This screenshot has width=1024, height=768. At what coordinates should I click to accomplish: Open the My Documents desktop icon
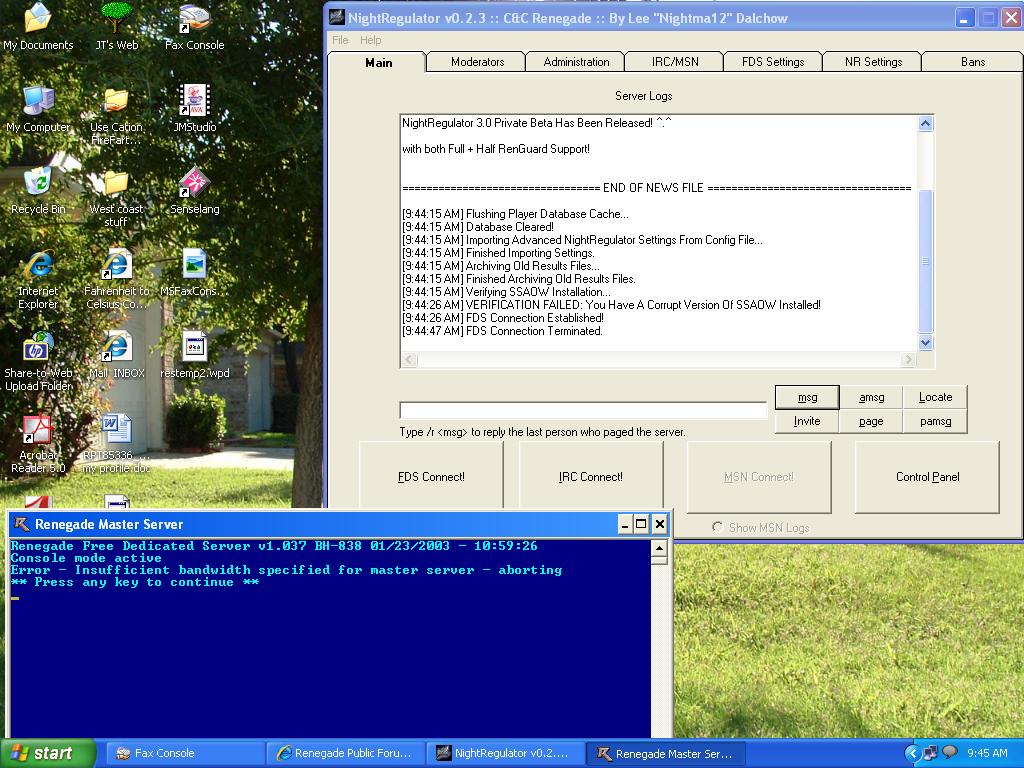pyautogui.click(x=37, y=20)
